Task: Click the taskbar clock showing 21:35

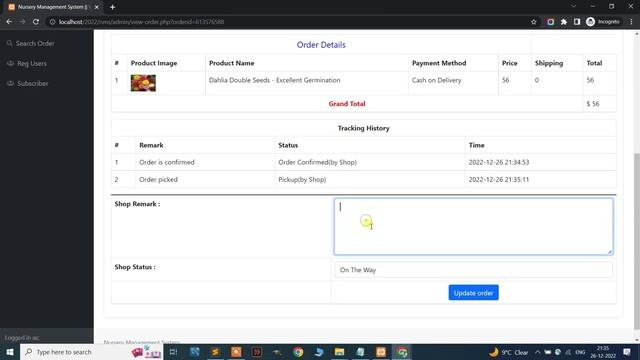Action: pyautogui.click(x=603, y=352)
